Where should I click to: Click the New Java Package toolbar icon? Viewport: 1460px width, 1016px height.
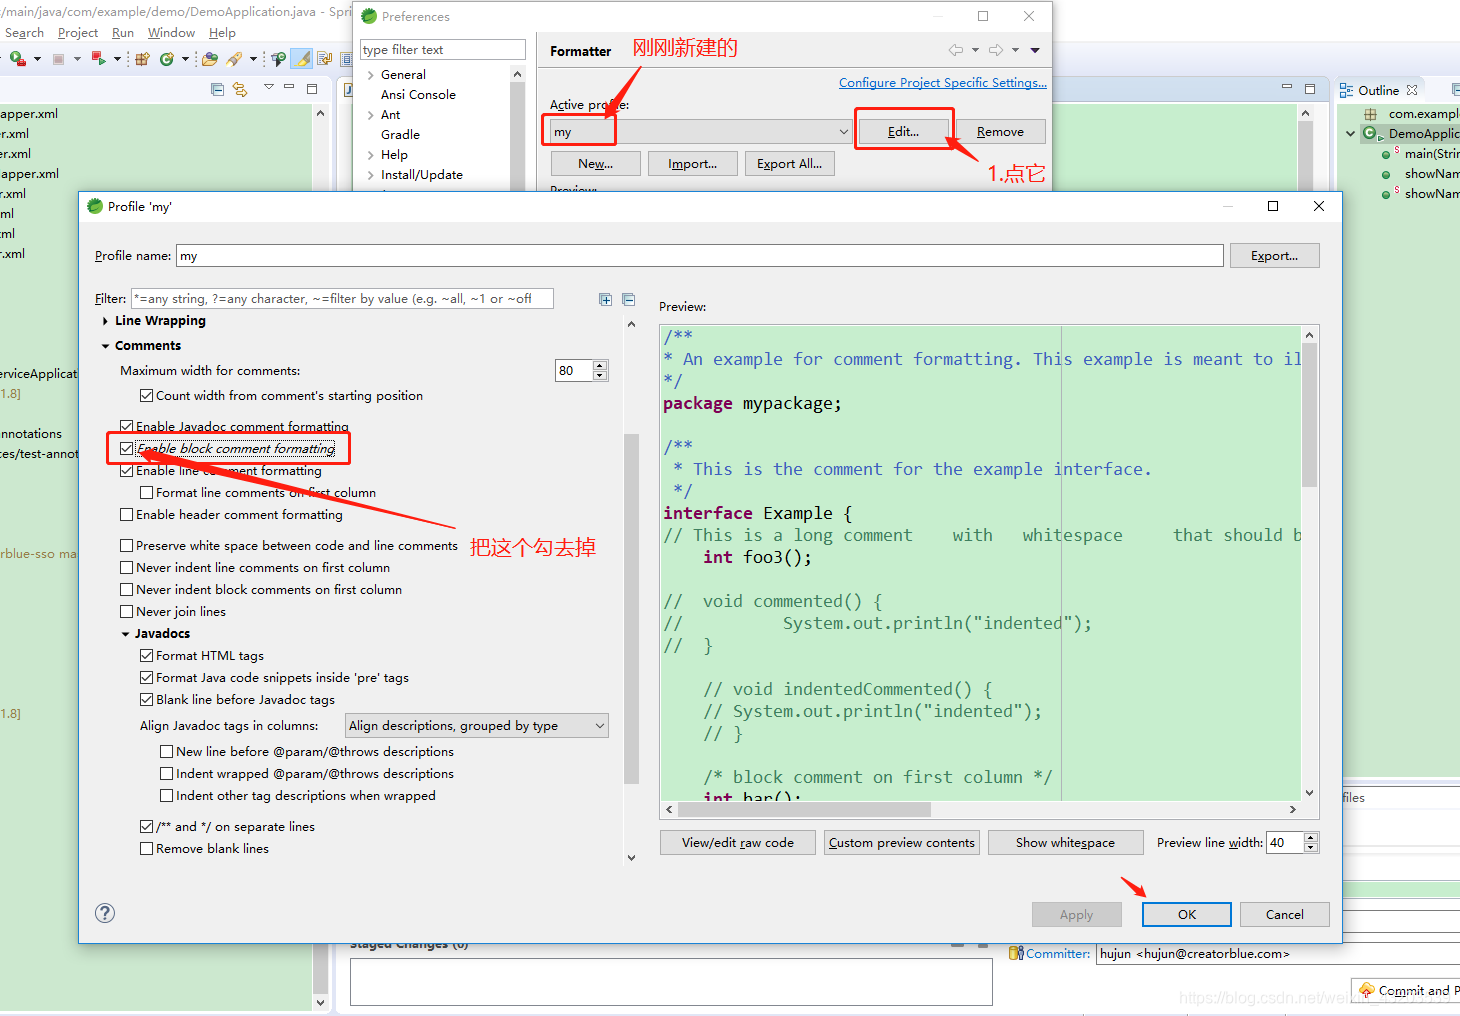pyautogui.click(x=142, y=59)
